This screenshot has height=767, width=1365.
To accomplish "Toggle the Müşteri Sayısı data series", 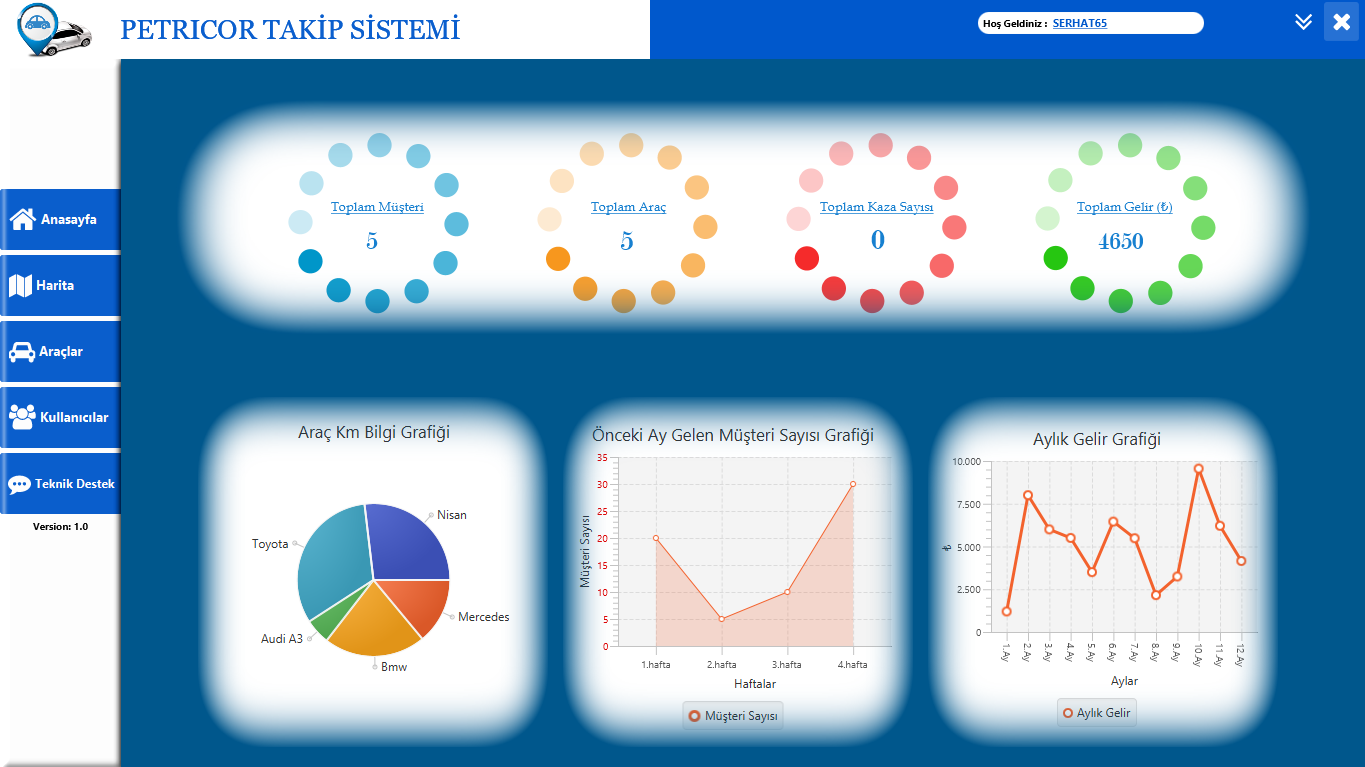I will [732, 714].
